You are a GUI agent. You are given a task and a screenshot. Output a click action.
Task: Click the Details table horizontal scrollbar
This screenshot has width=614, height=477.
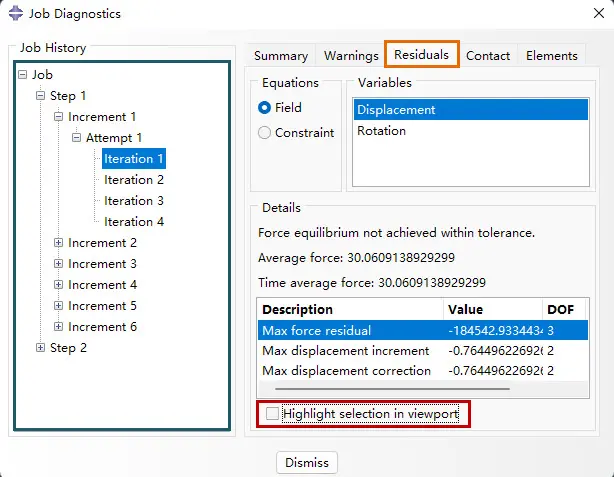(392, 389)
